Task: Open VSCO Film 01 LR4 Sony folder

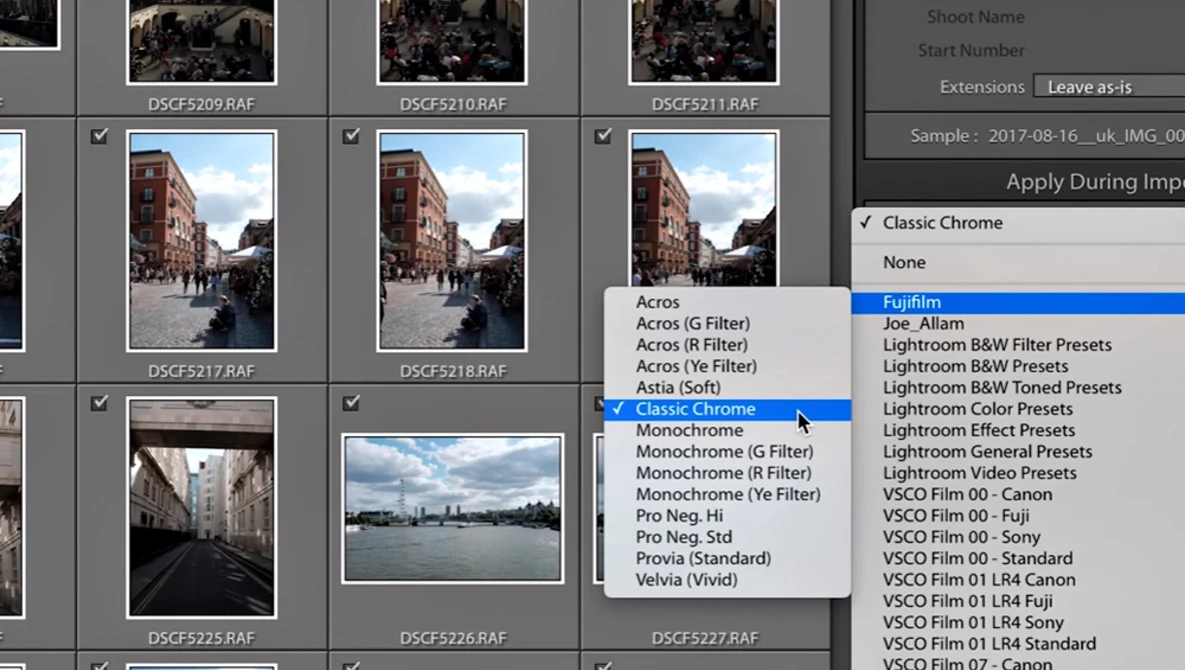Action: click(x=1018, y=622)
